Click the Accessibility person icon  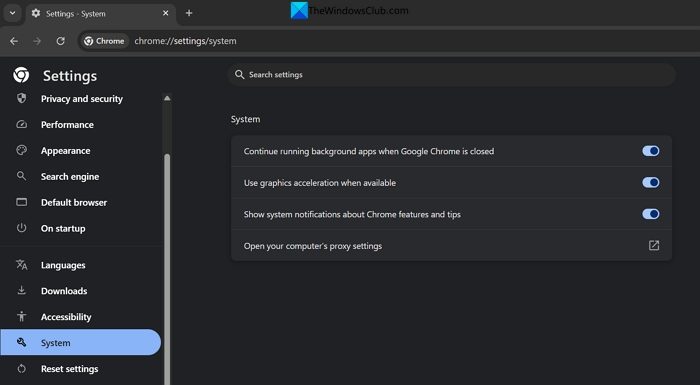pos(21,316)
